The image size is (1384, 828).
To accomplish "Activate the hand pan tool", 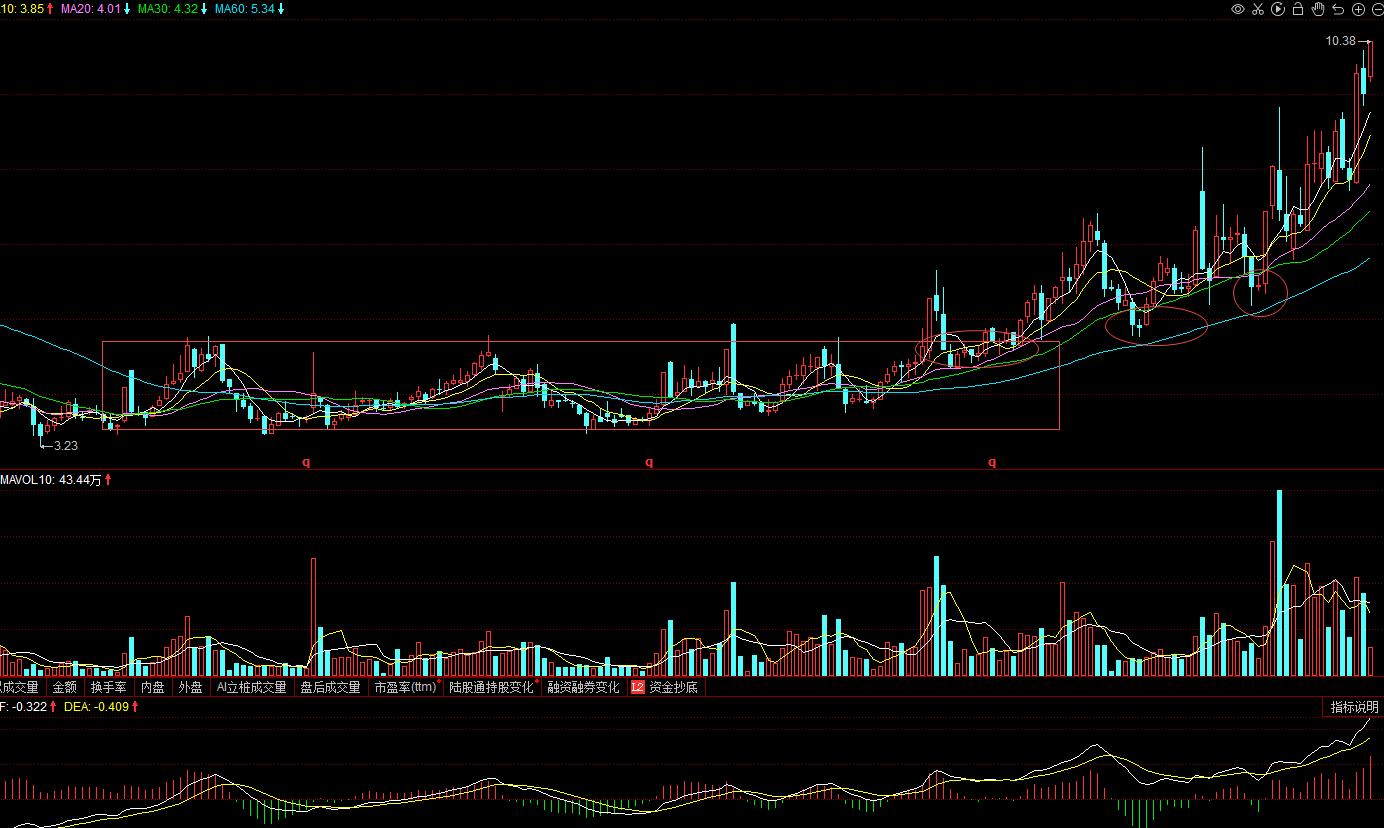I will click(x=1318, y=9).
